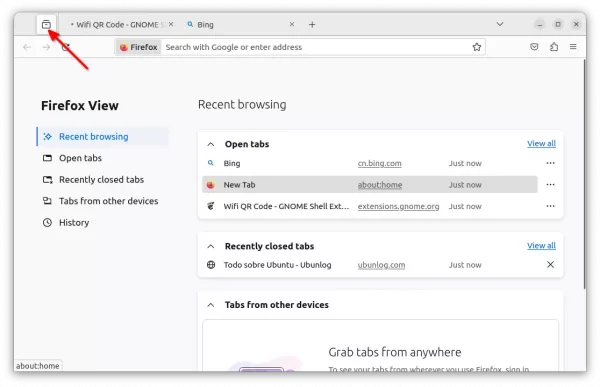This screenshot has width=600, height=387.
Task: Open more options for Bing row
Action: point(550,163)
